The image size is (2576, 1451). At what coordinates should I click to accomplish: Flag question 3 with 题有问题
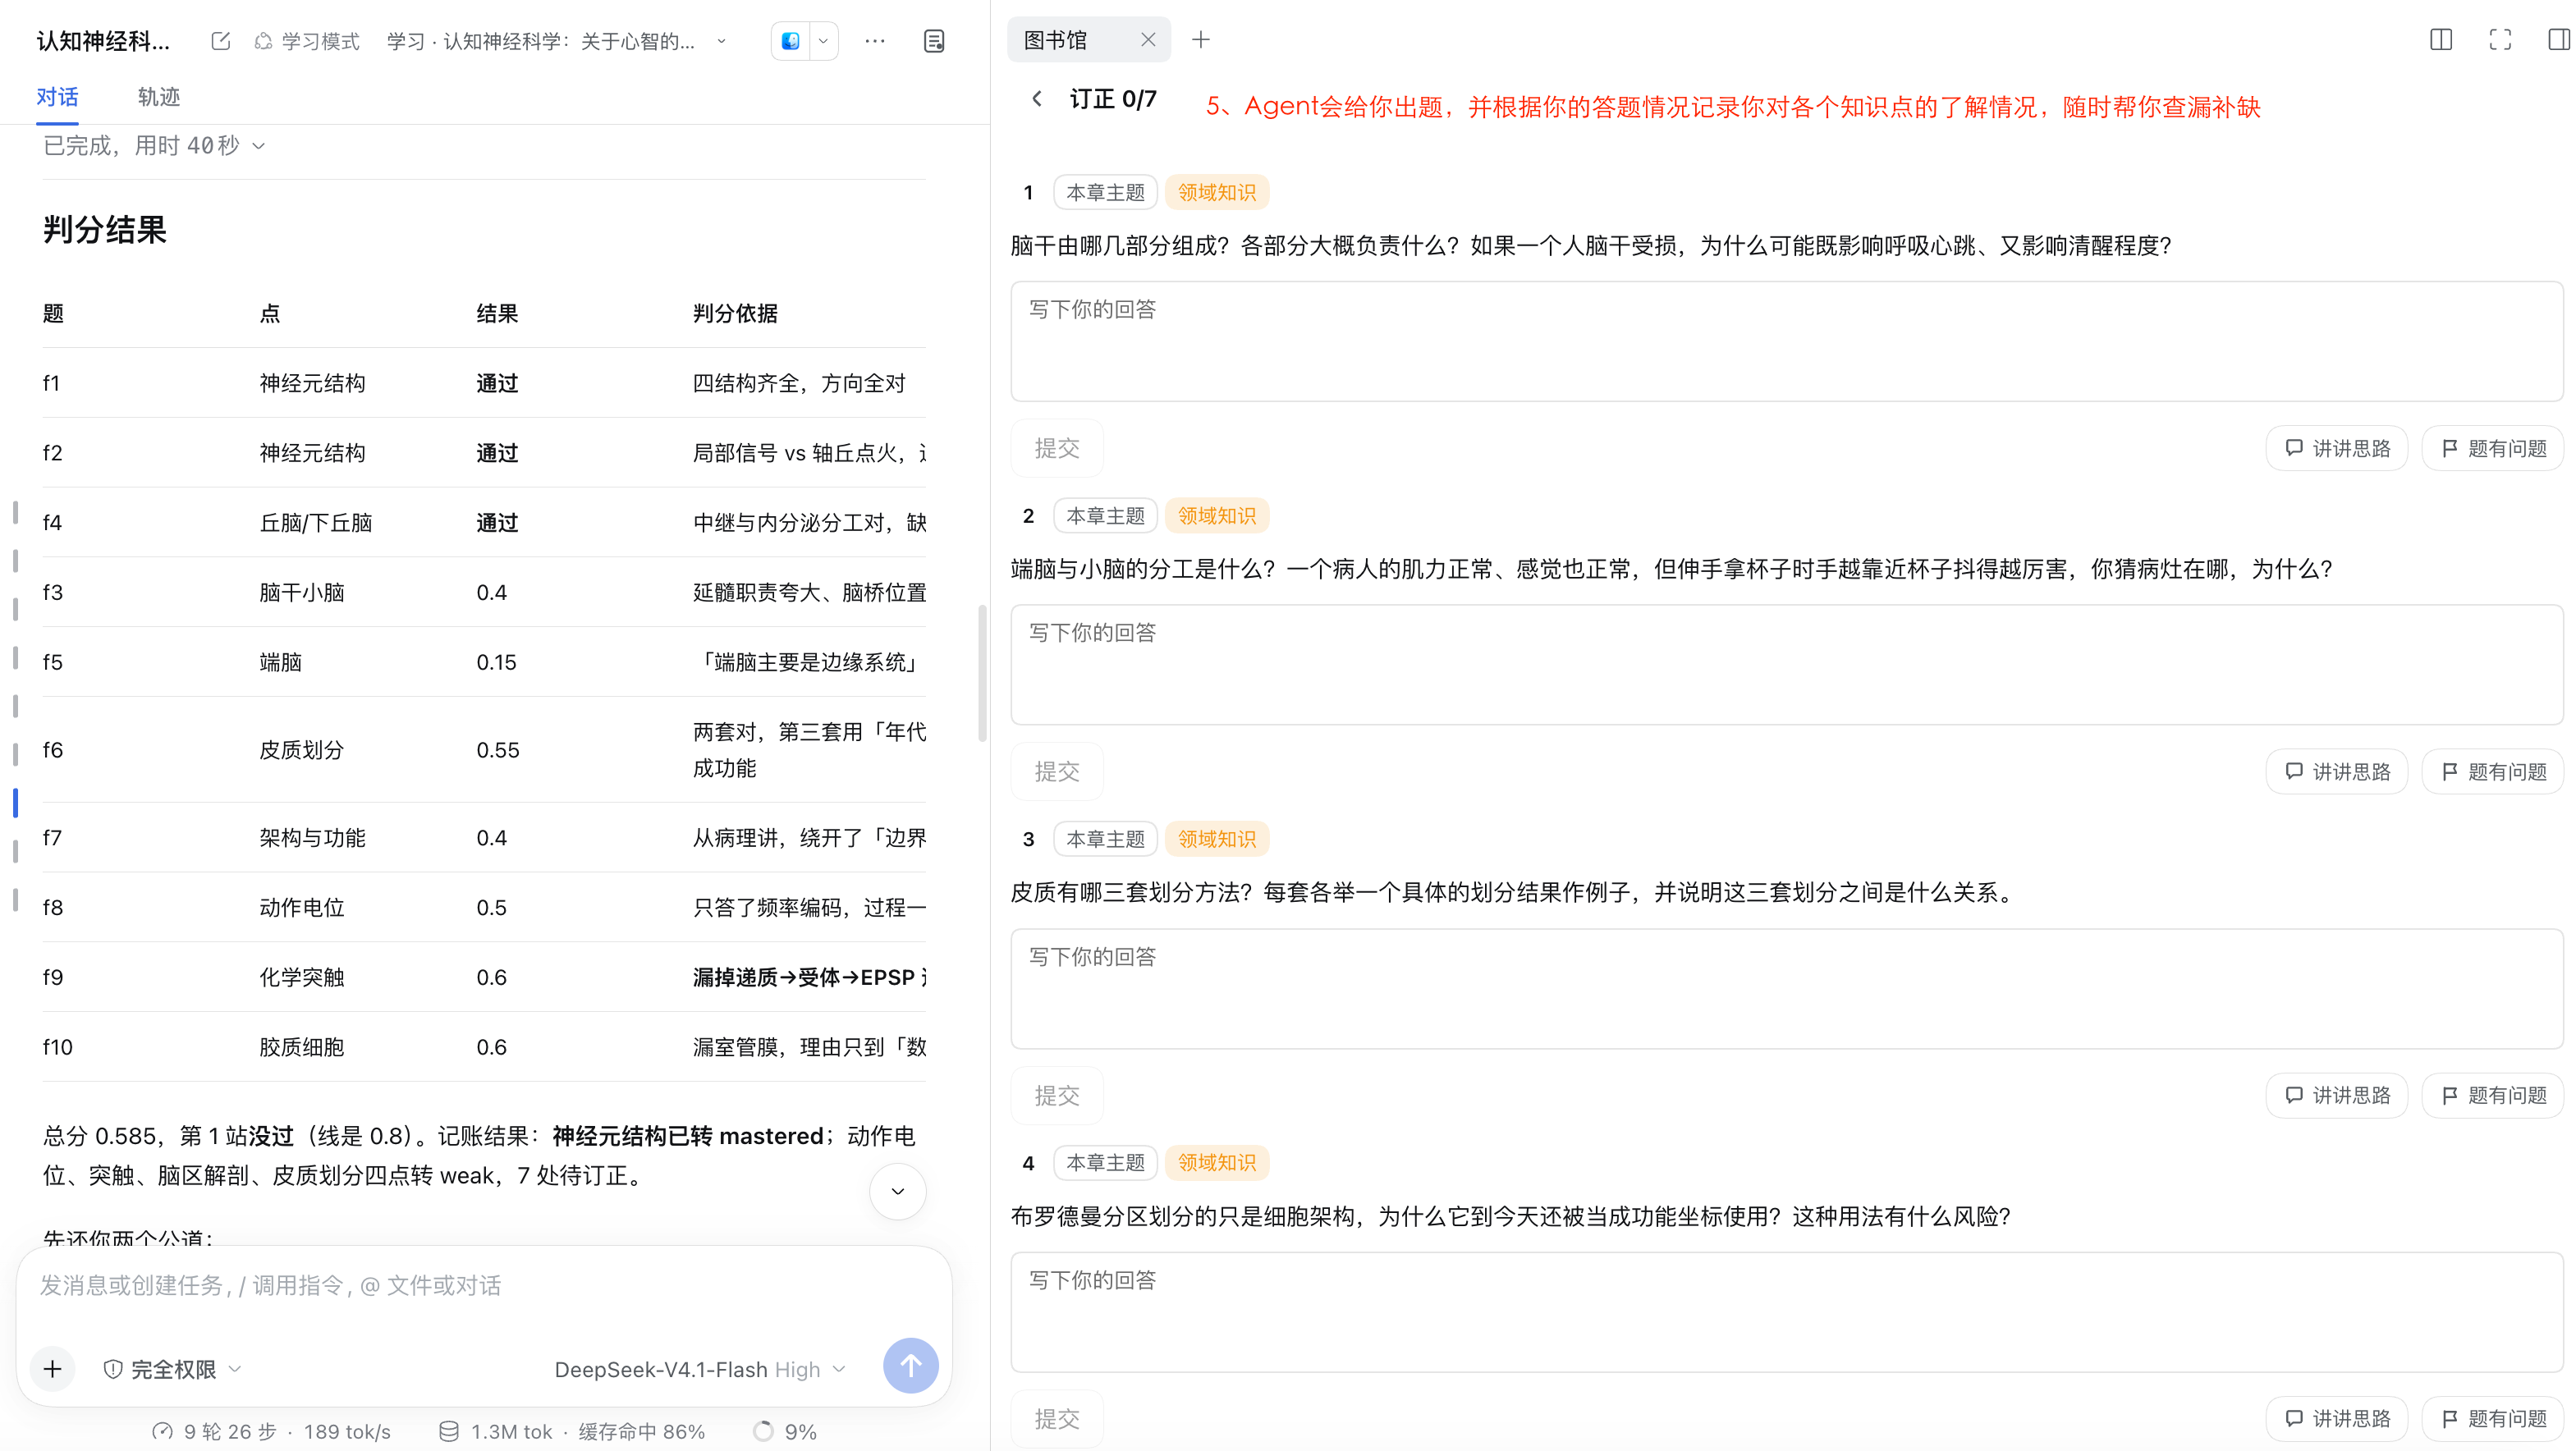coord(2493,1095)
